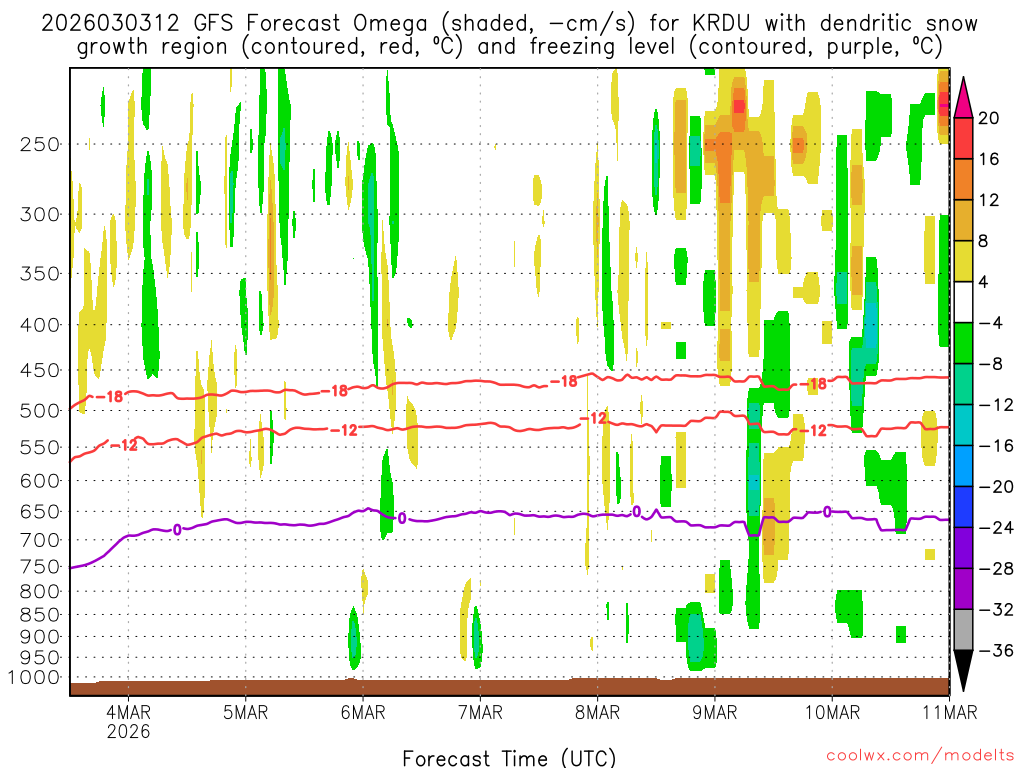The width and height of the screenshot is (1024, 768).
Task: Click the red -12 contour label near 4MAR
Action: click(125, 445)
